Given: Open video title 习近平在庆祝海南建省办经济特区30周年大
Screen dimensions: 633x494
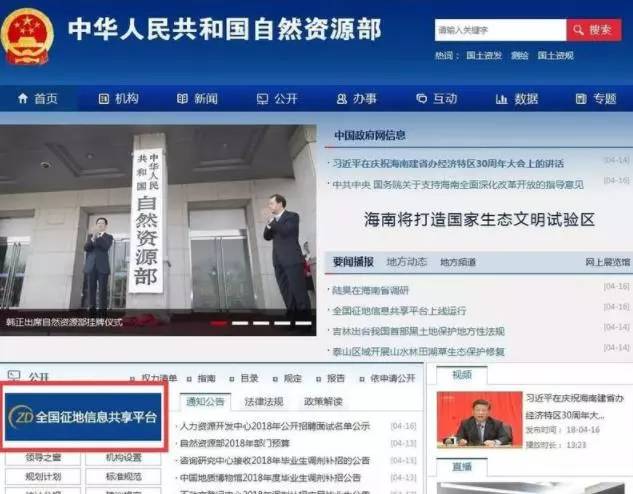Looking at the screenshot, I should tap(575, 406).
